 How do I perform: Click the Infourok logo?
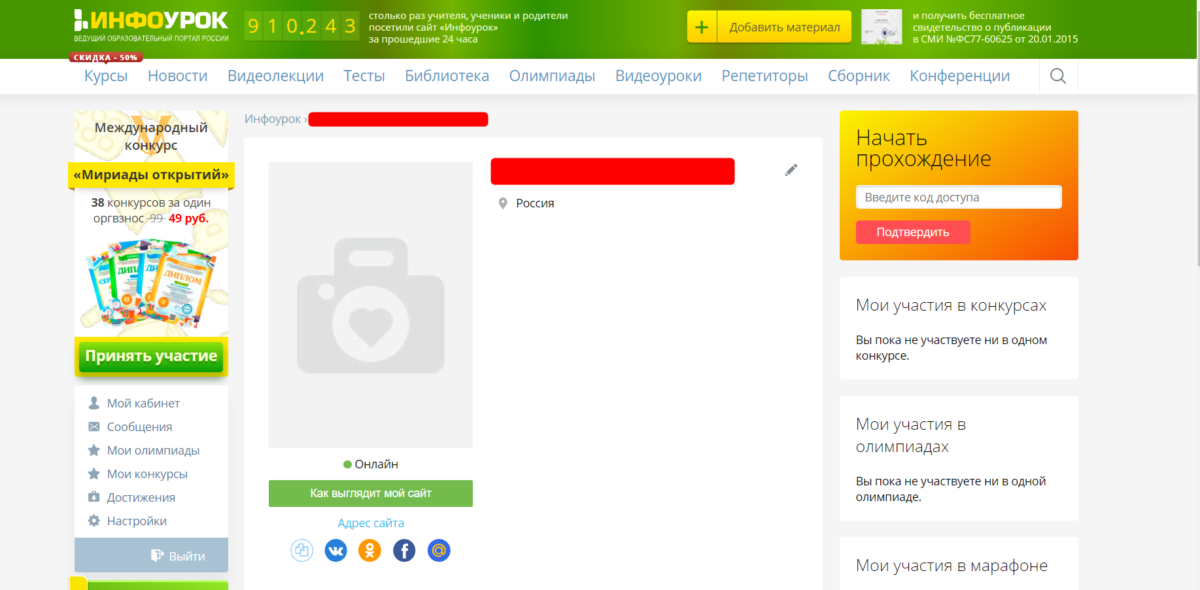tap(151, 24)
